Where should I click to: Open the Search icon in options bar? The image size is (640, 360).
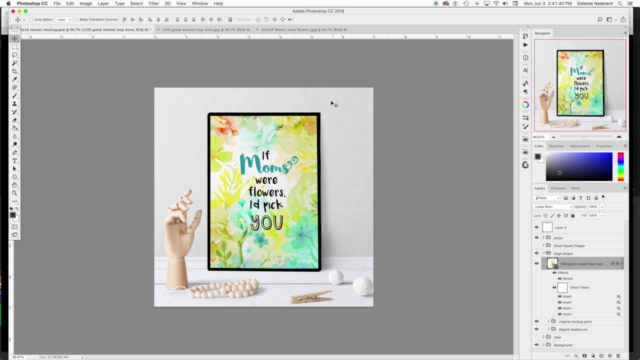point(600,19)
